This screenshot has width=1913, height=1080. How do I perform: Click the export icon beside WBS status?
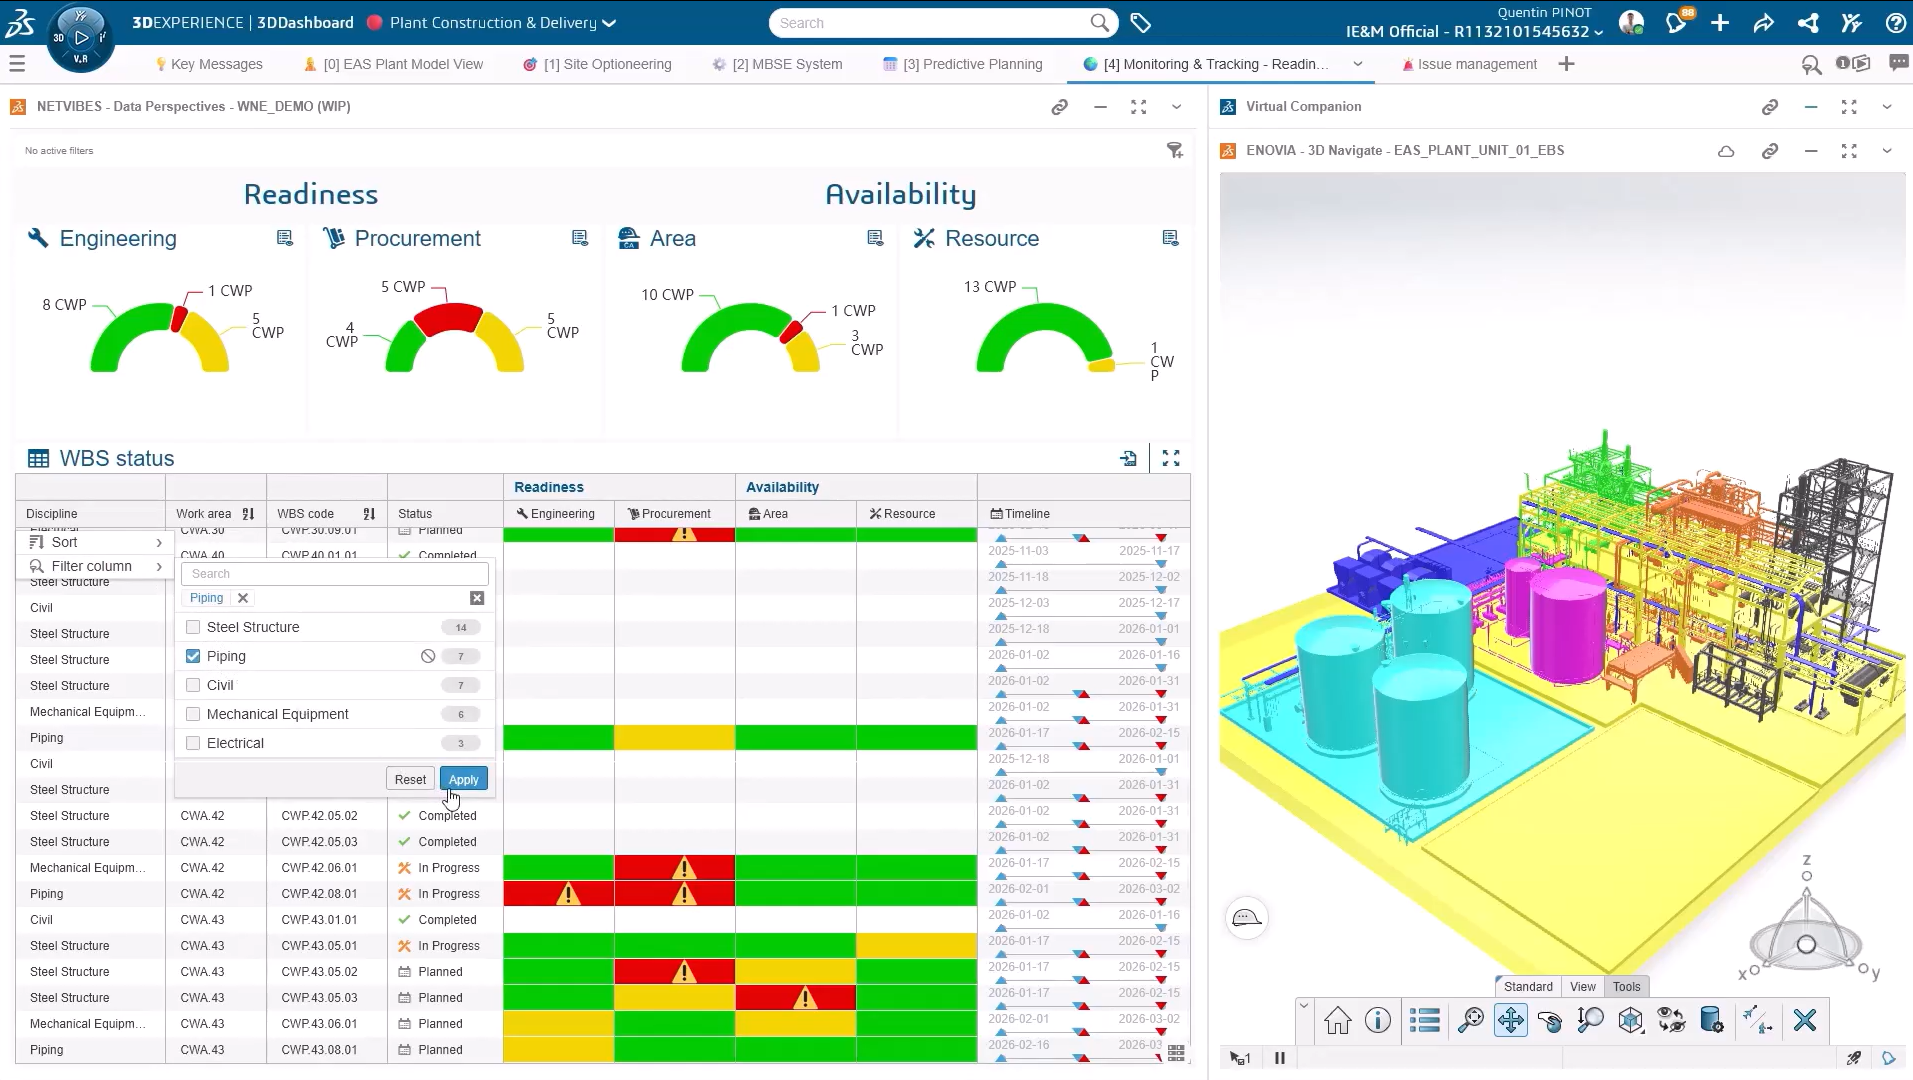coord(1129,458)
